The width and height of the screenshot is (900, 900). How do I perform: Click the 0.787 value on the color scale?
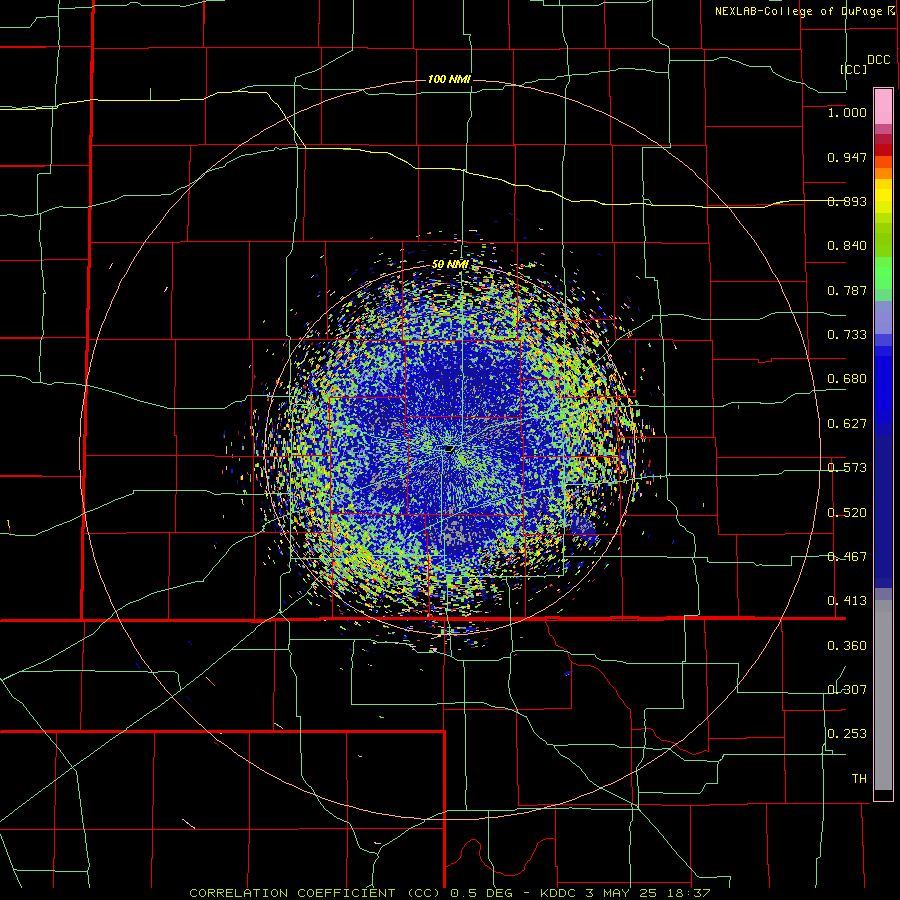pos(847,290)
